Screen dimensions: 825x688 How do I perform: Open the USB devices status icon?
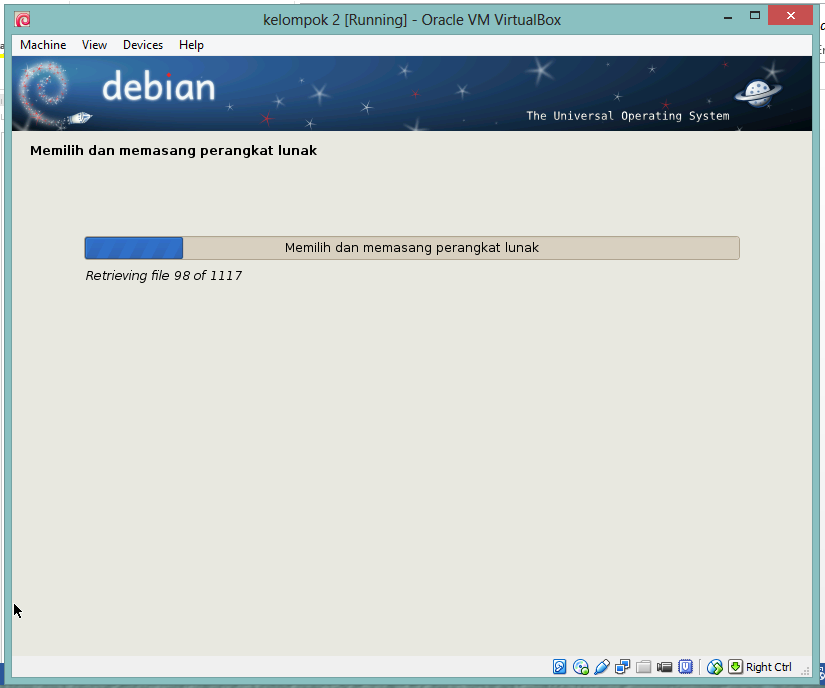coord(602,667)
